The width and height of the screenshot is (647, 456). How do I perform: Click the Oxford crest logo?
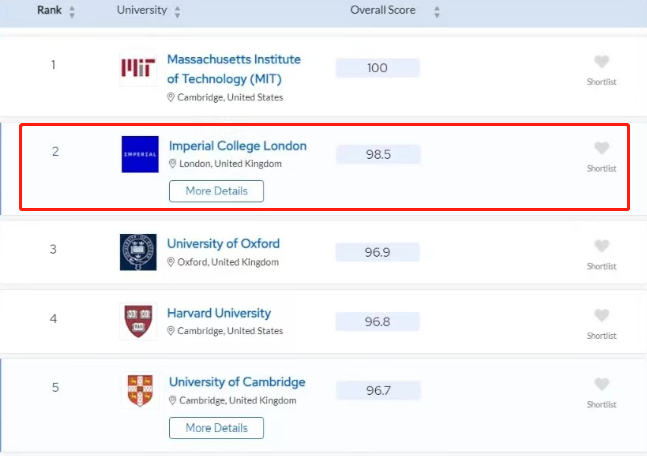(x=138, y=252)
